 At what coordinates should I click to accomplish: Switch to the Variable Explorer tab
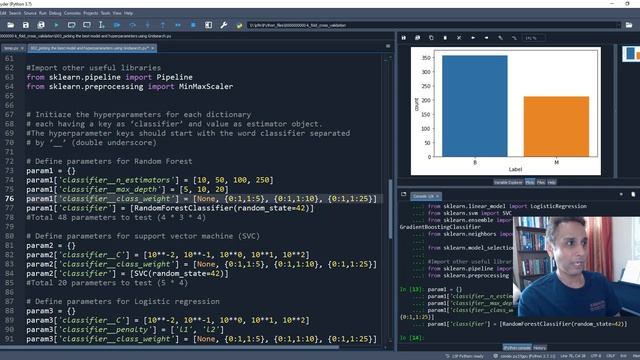[508, 182]
